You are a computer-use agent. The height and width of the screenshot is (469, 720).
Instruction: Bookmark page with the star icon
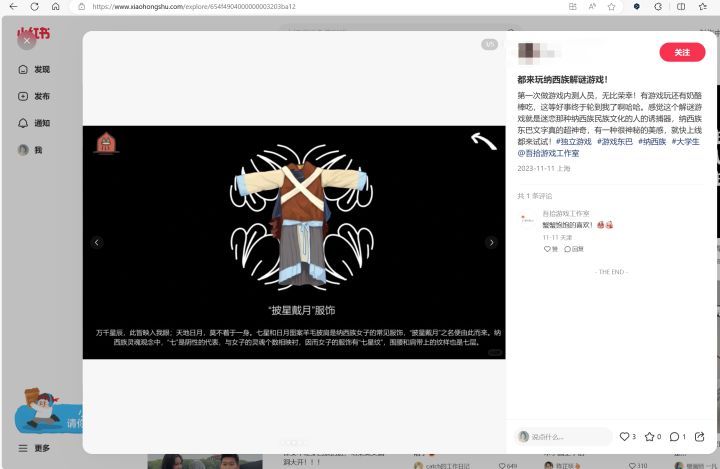tap(612, 6)
